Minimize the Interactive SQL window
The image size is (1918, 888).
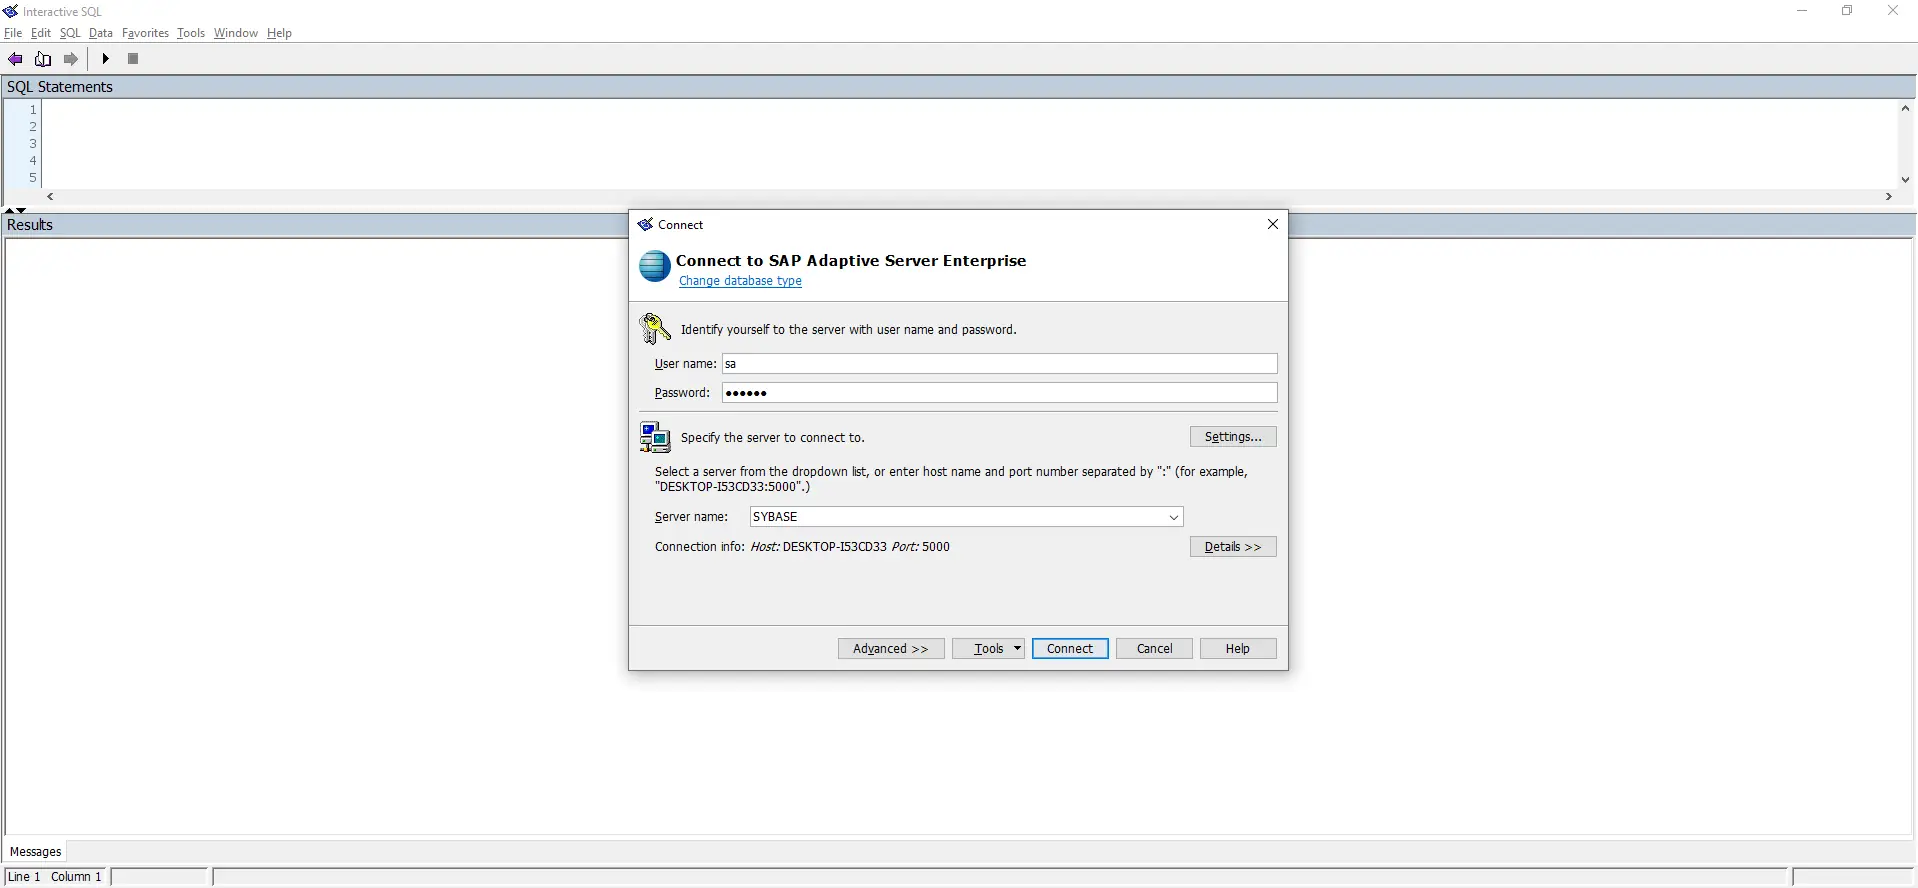point(1802,11)
